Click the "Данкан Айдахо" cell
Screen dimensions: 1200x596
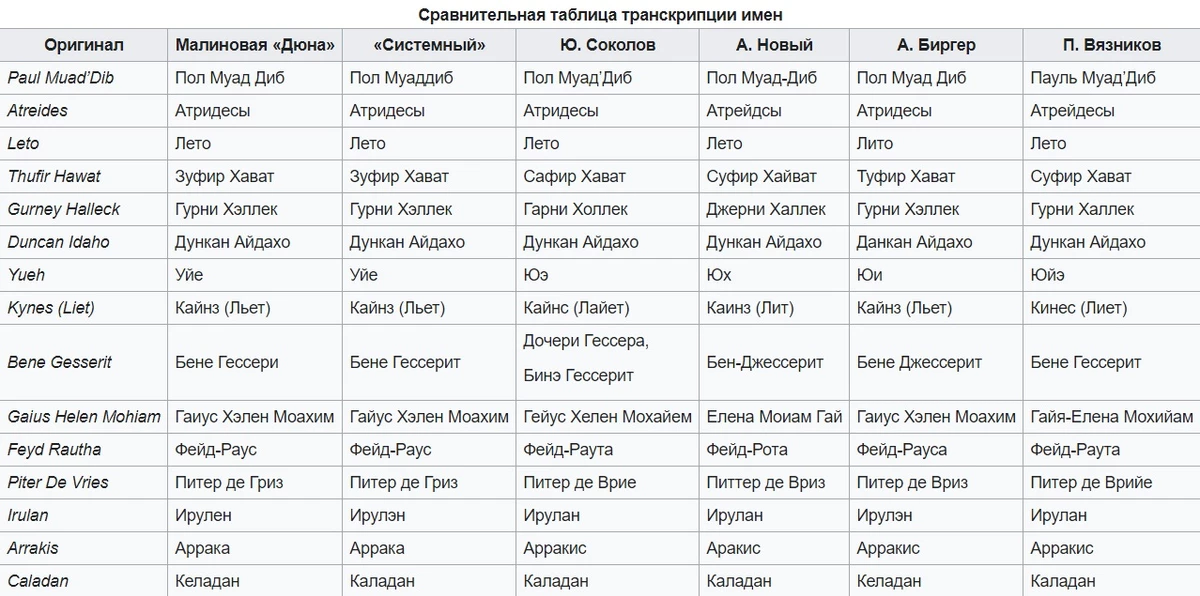coord(914,242)
